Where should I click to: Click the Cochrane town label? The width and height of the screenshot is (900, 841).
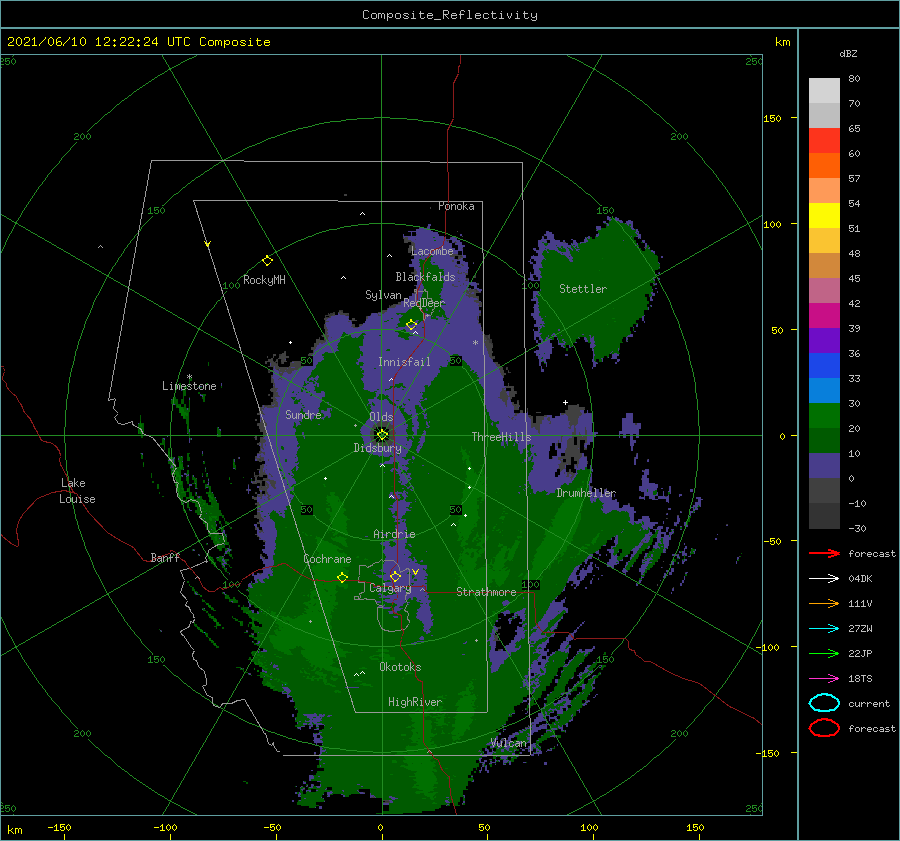click(x=327, y=559)
